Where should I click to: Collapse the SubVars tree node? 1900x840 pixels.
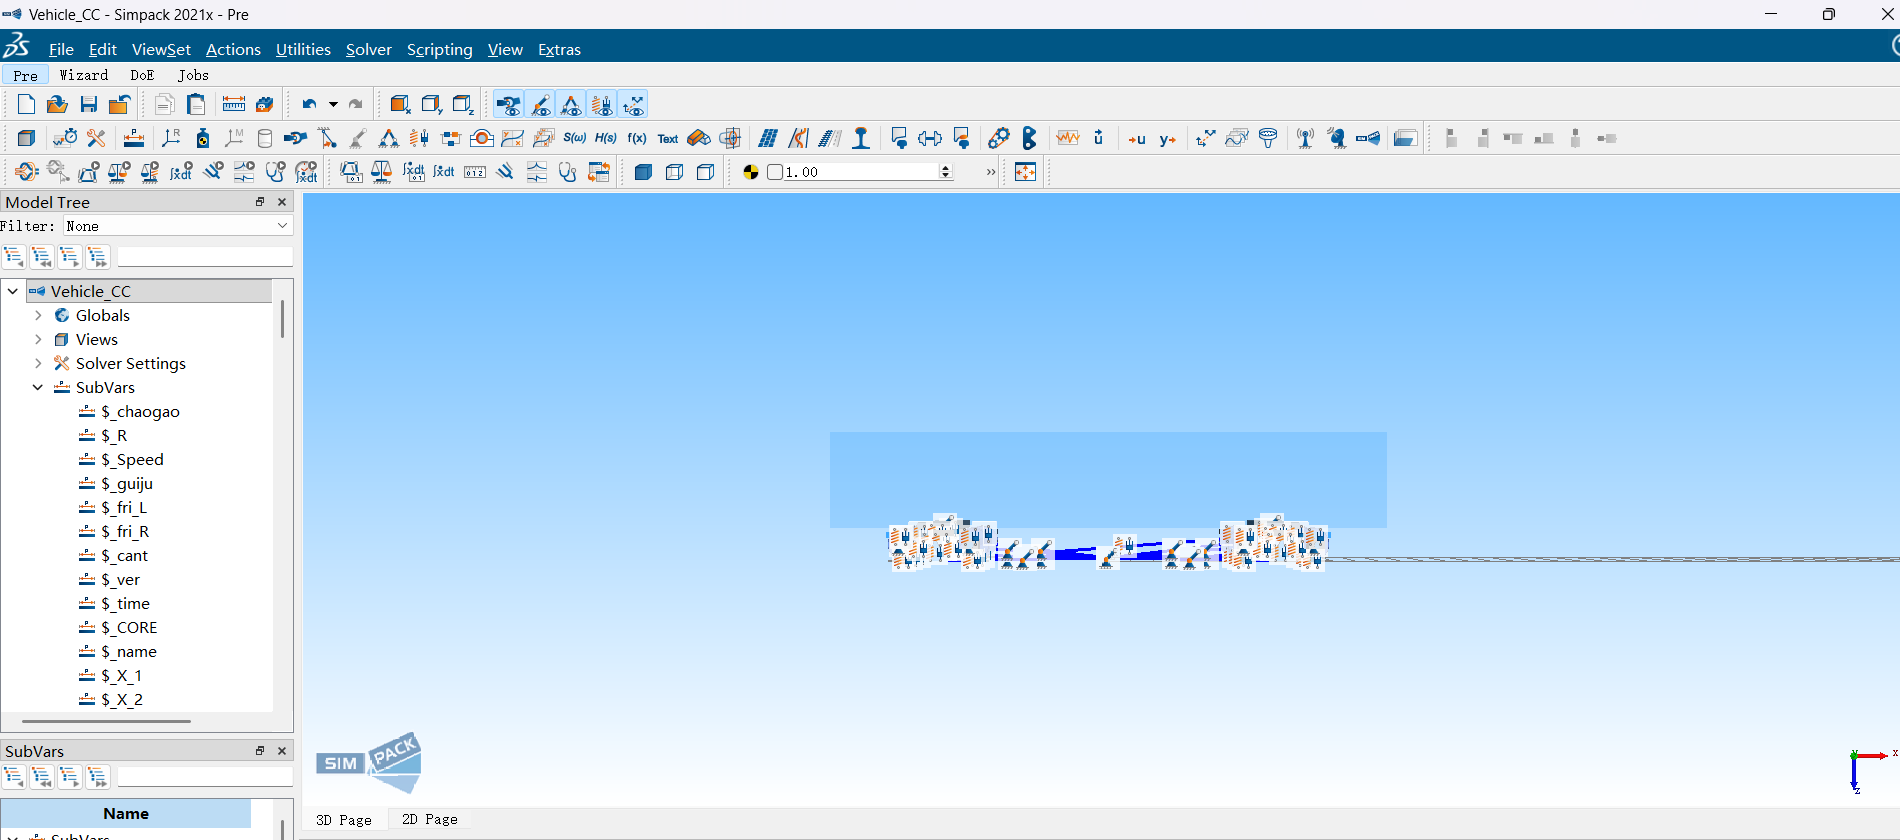tap(38, 387)
